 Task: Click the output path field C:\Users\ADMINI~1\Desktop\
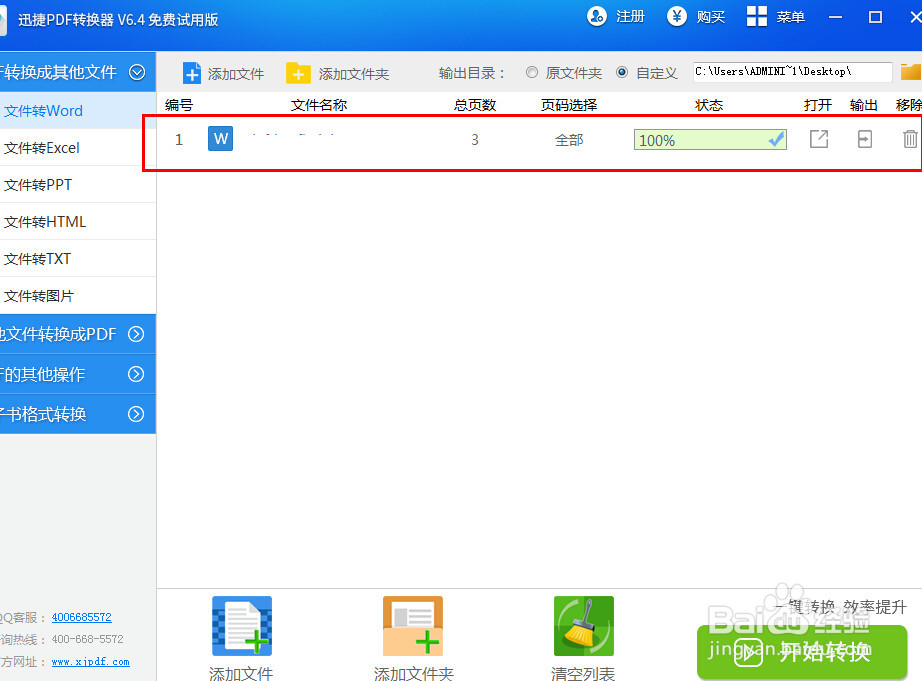792,72
